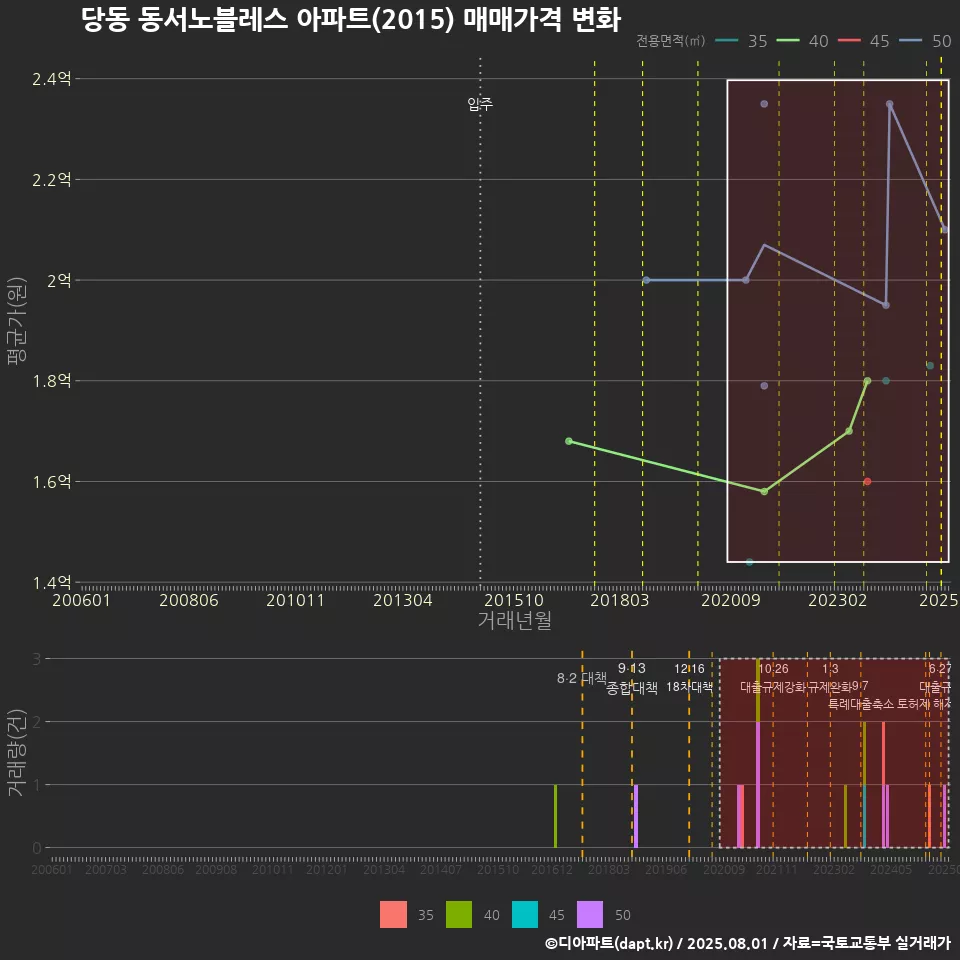Click the 1.8억 y-axis label
960x960 pixels.
pyautogui.click(x=51, y=381)
